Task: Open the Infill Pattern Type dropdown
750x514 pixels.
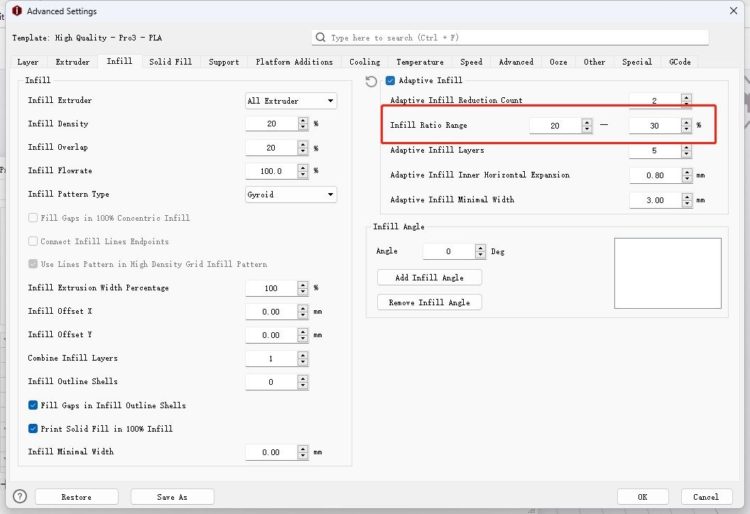Action: (x=291, y=194)
